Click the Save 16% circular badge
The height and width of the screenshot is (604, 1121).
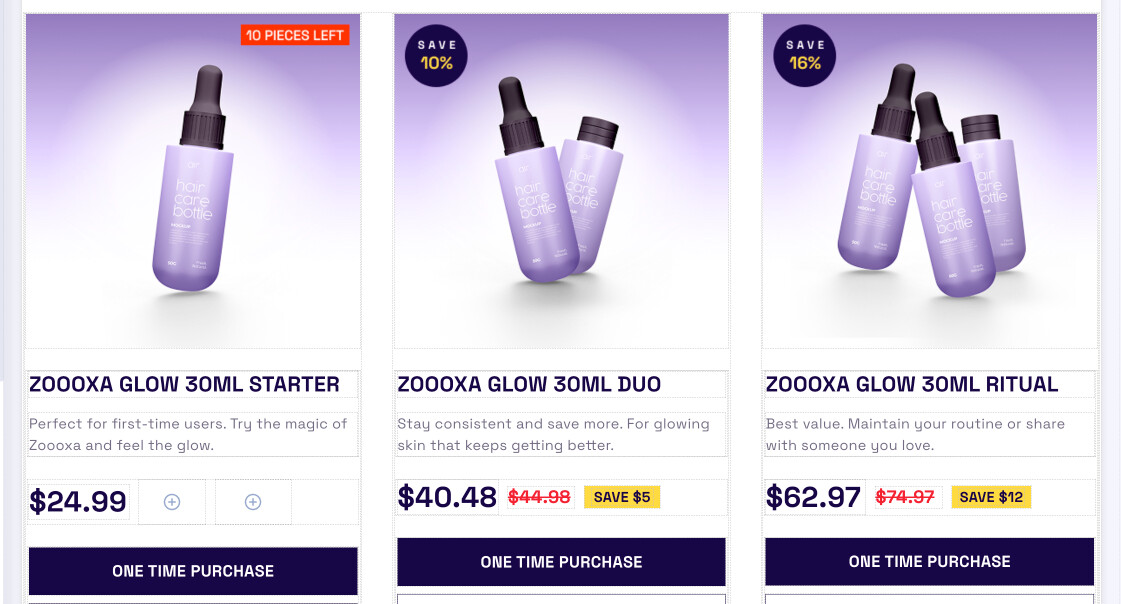click(805, 55)
